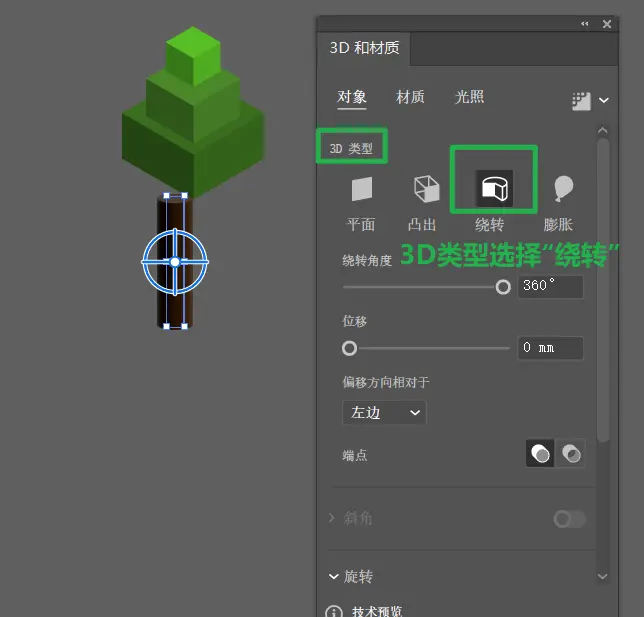
Task: Switch to the 对象 tab
Action: 352,97
